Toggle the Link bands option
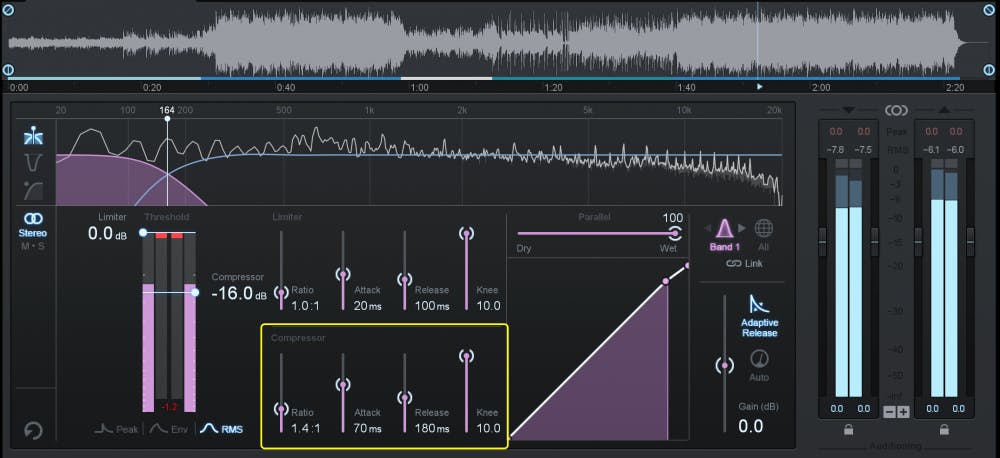This screenshot has height=458, width=1000. pyautogui.click(x=744, y=264)
